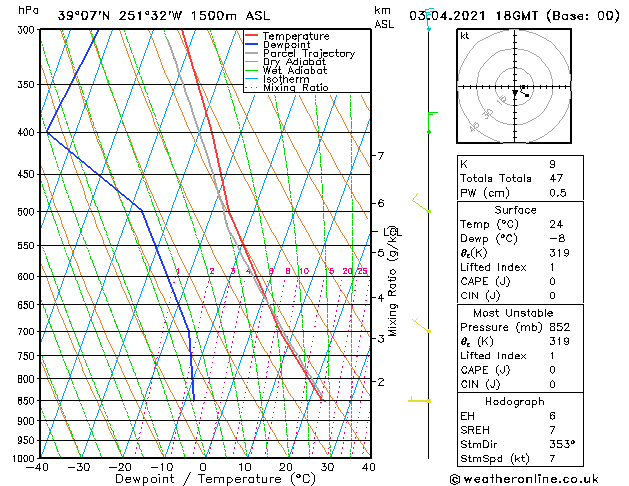Click the LCL marker on the altitude axis

392,232
